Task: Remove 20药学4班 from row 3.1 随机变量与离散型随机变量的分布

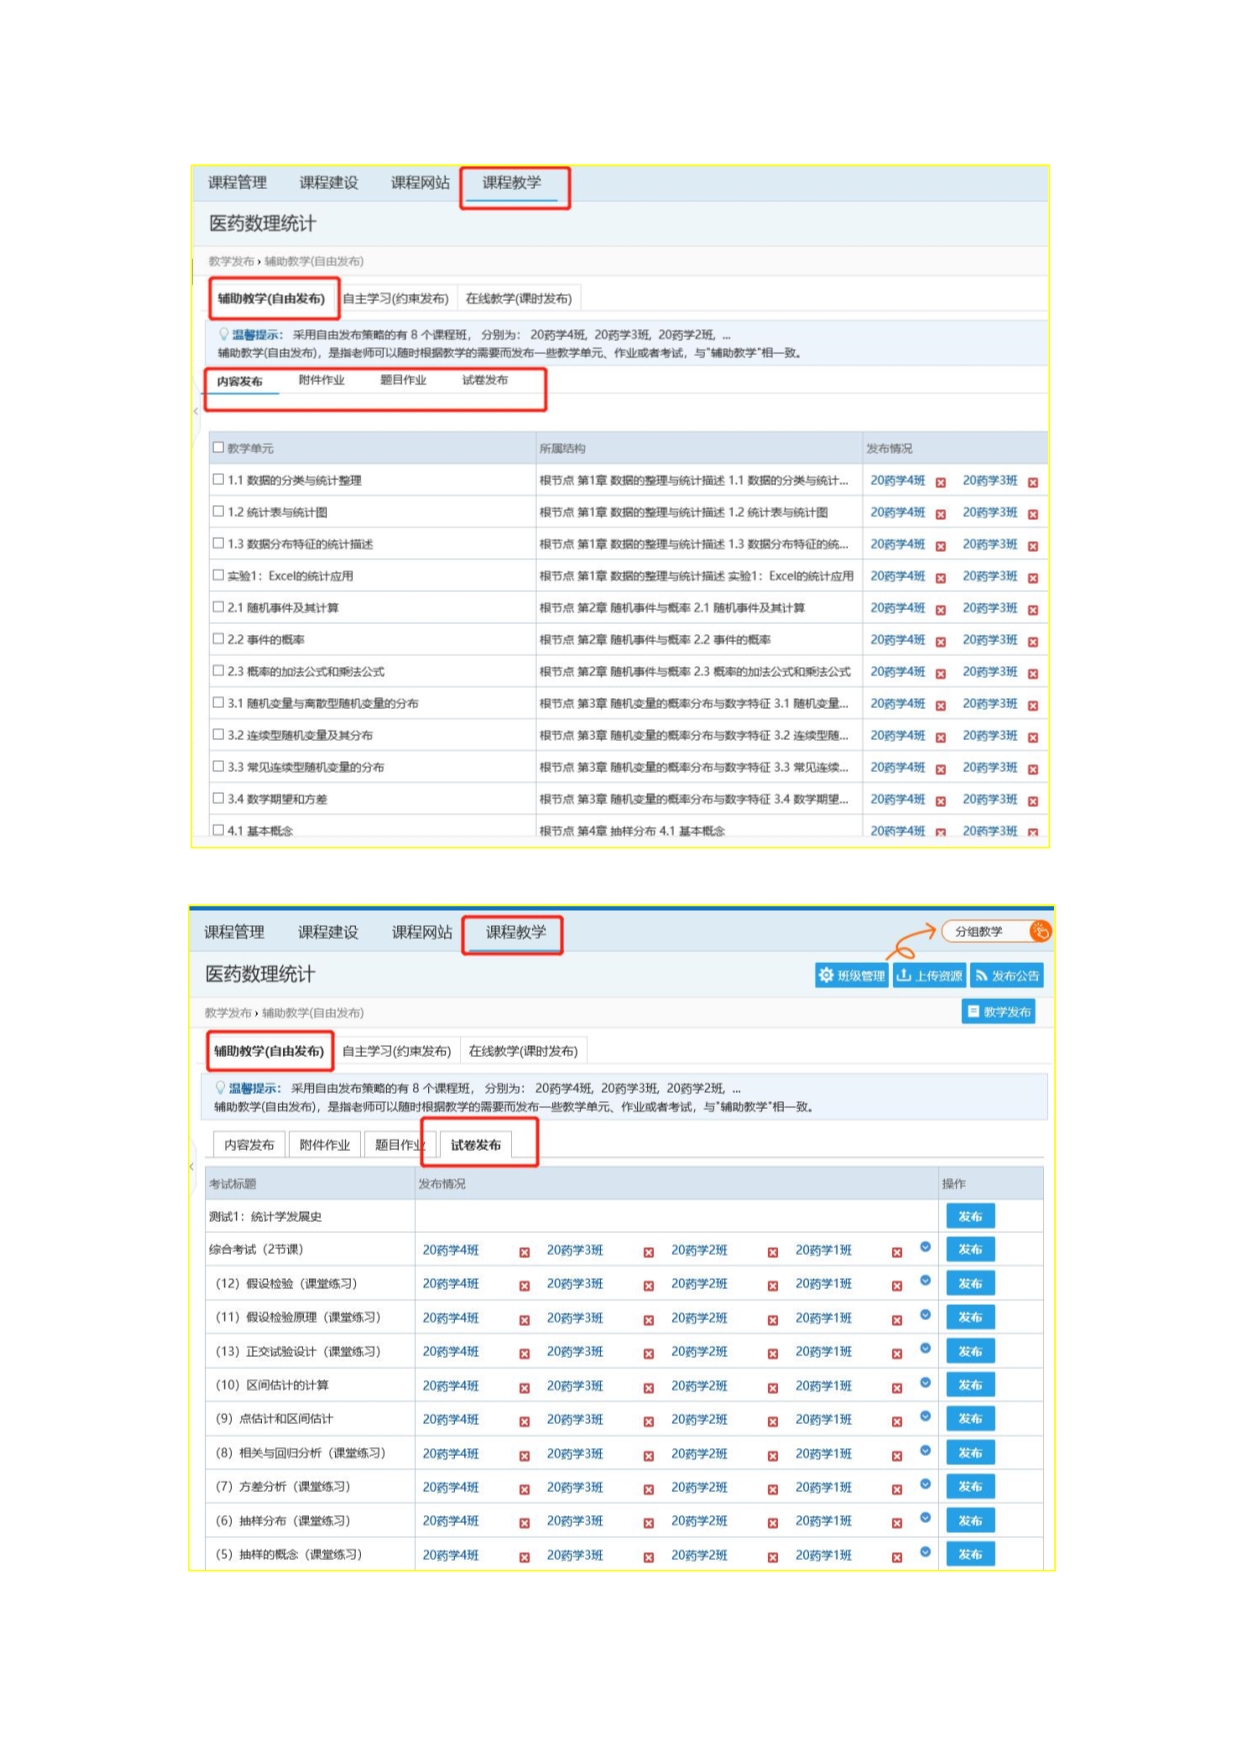Action: (x=940, y=706)
